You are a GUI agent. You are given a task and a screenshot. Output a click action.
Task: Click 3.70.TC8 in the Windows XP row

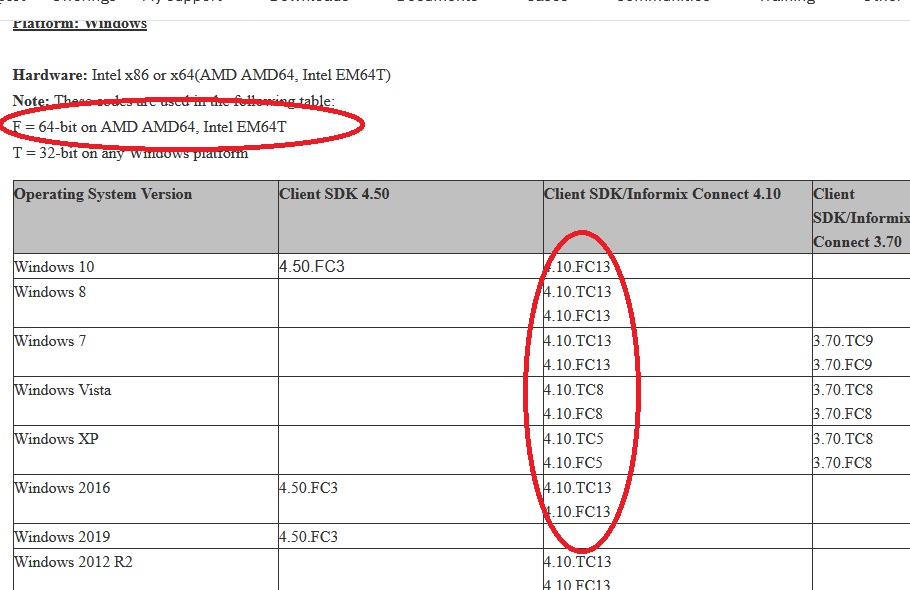843,439
